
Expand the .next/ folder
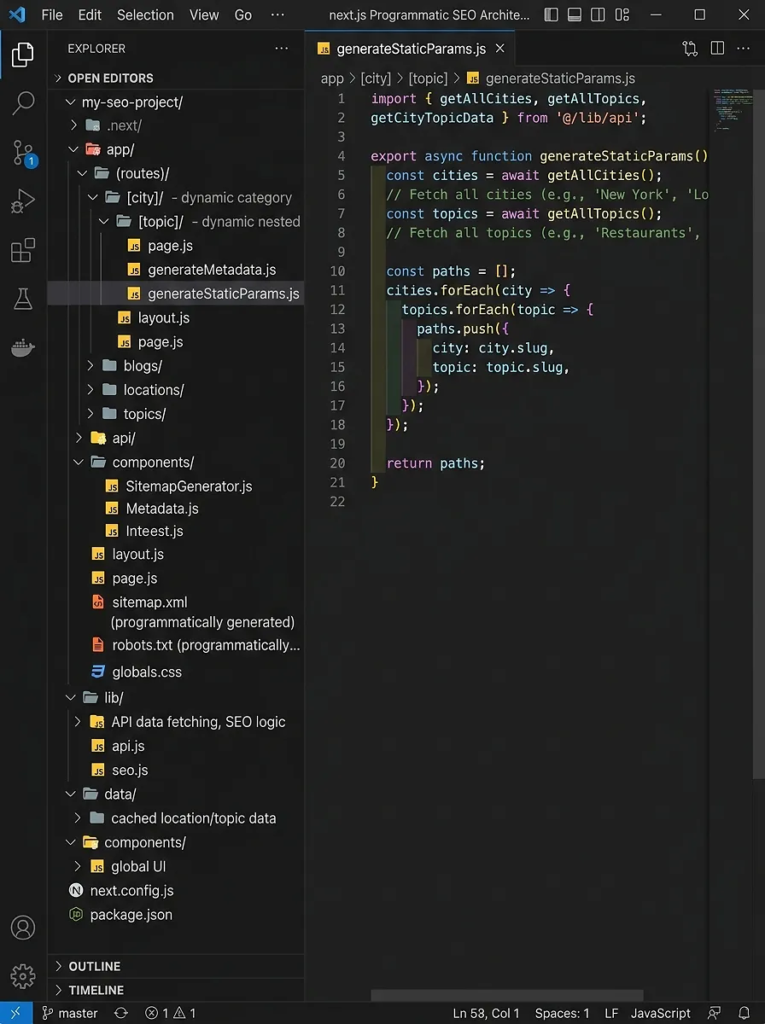click(176, 125)
